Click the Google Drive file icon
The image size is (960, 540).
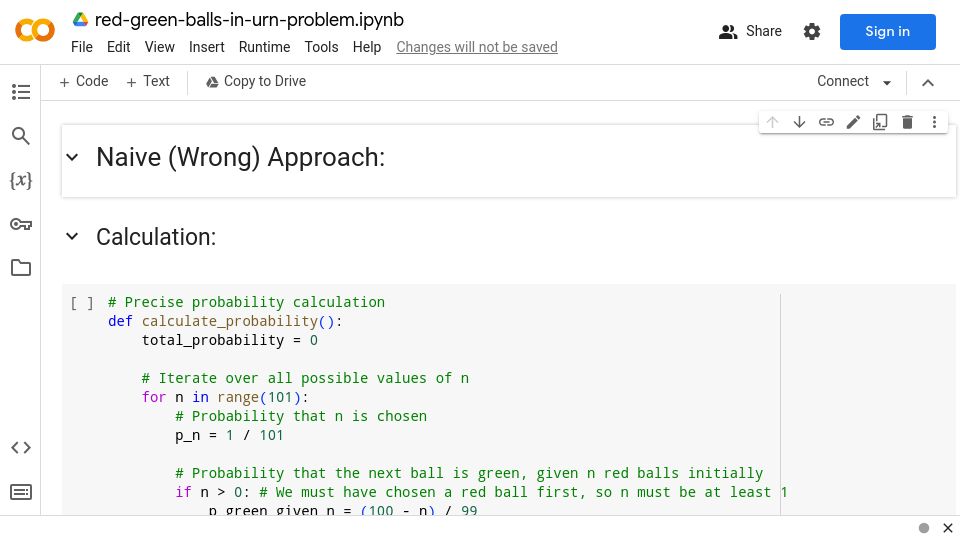pyautogui.click(x=80, y=20)
